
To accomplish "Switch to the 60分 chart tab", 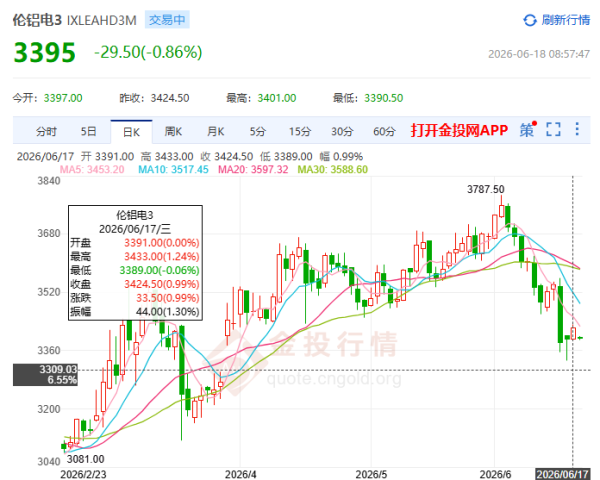I will [384, 132].
